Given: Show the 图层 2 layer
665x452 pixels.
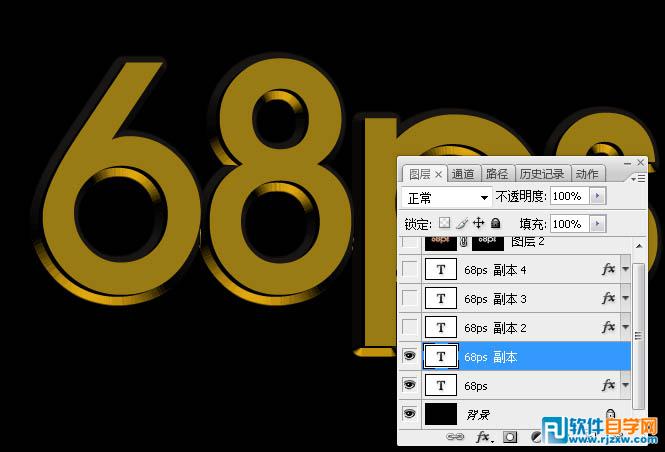Looking at the screenshot, I should [409, 243].
